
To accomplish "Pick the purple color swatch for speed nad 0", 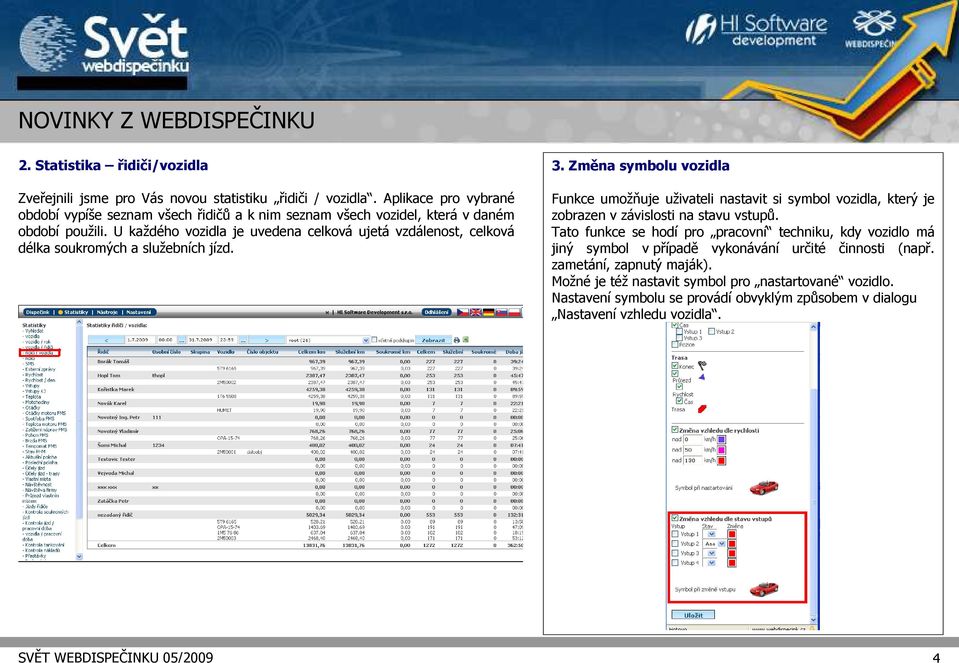I will (721, 439).
